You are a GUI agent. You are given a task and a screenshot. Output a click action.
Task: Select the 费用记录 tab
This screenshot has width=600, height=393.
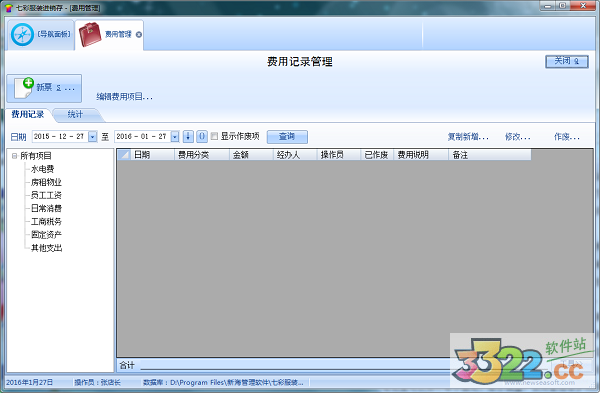tap(28, 114)
